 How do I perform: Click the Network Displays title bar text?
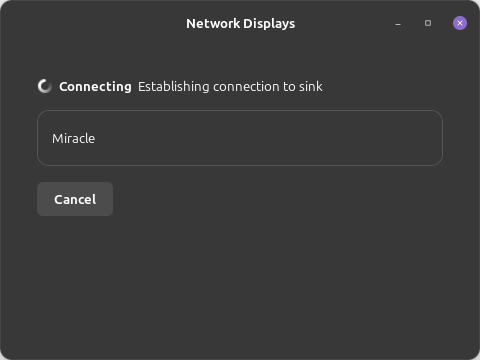coord(240,24)
